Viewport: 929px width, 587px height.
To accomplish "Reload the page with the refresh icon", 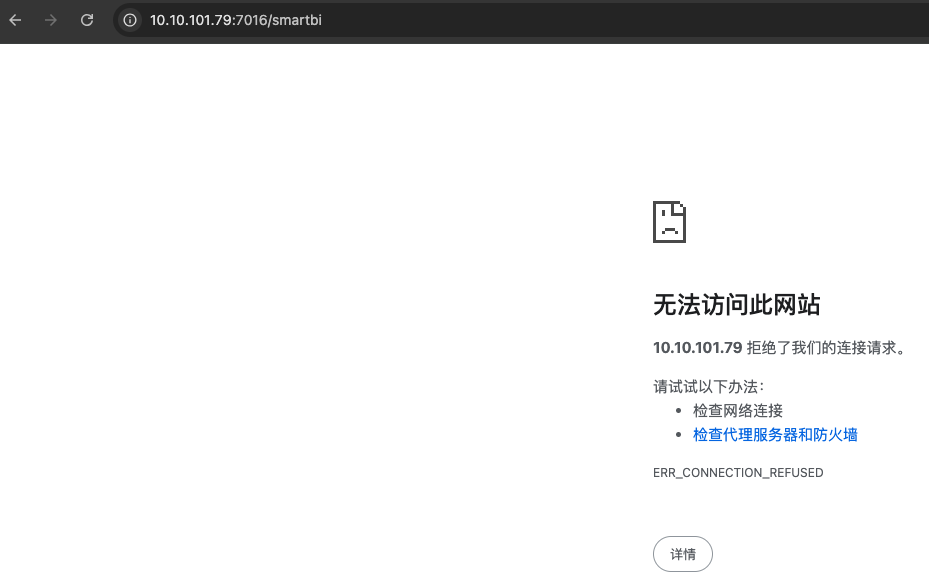I will tap(87, 20).
